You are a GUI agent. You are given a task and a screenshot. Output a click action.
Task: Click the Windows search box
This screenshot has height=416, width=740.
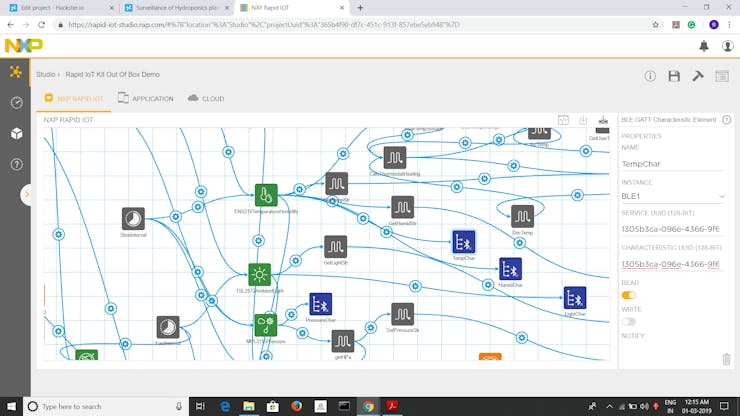click(x=106, y=406)
